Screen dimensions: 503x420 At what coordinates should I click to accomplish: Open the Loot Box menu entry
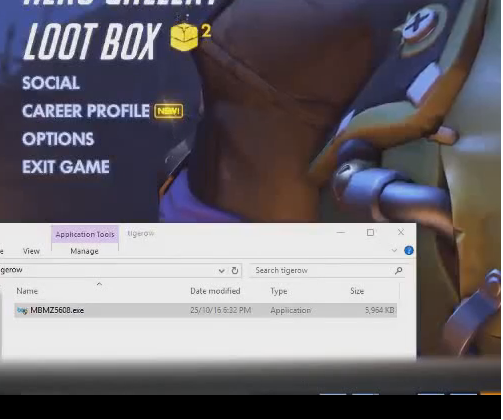pos(92,42)
